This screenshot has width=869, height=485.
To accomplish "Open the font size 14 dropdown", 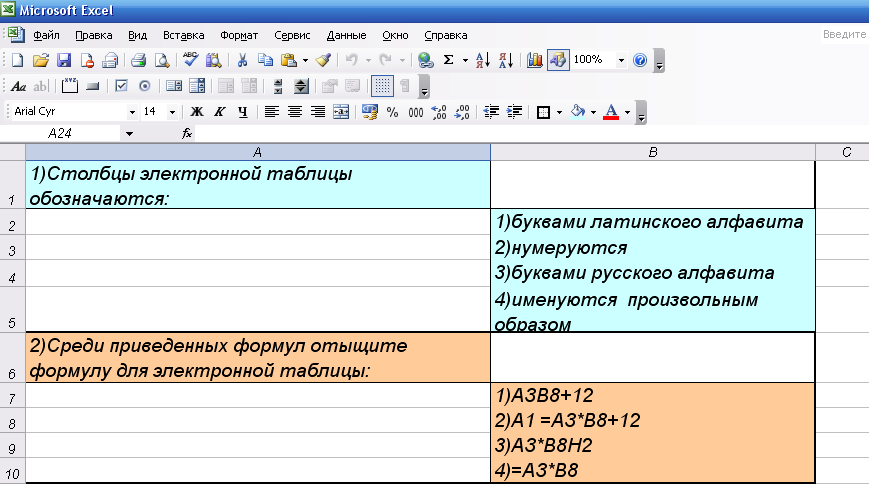I will pos(172,113).
